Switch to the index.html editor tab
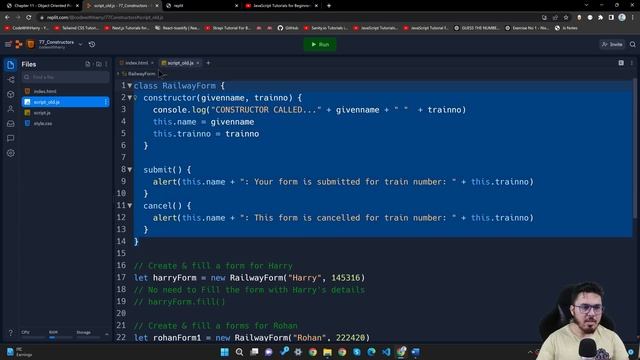 tap(136, 63)
